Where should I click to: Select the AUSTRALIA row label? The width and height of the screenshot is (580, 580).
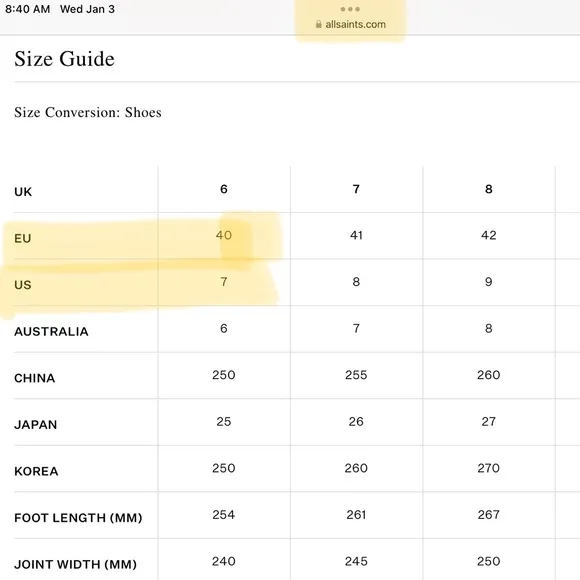(51, 331)
